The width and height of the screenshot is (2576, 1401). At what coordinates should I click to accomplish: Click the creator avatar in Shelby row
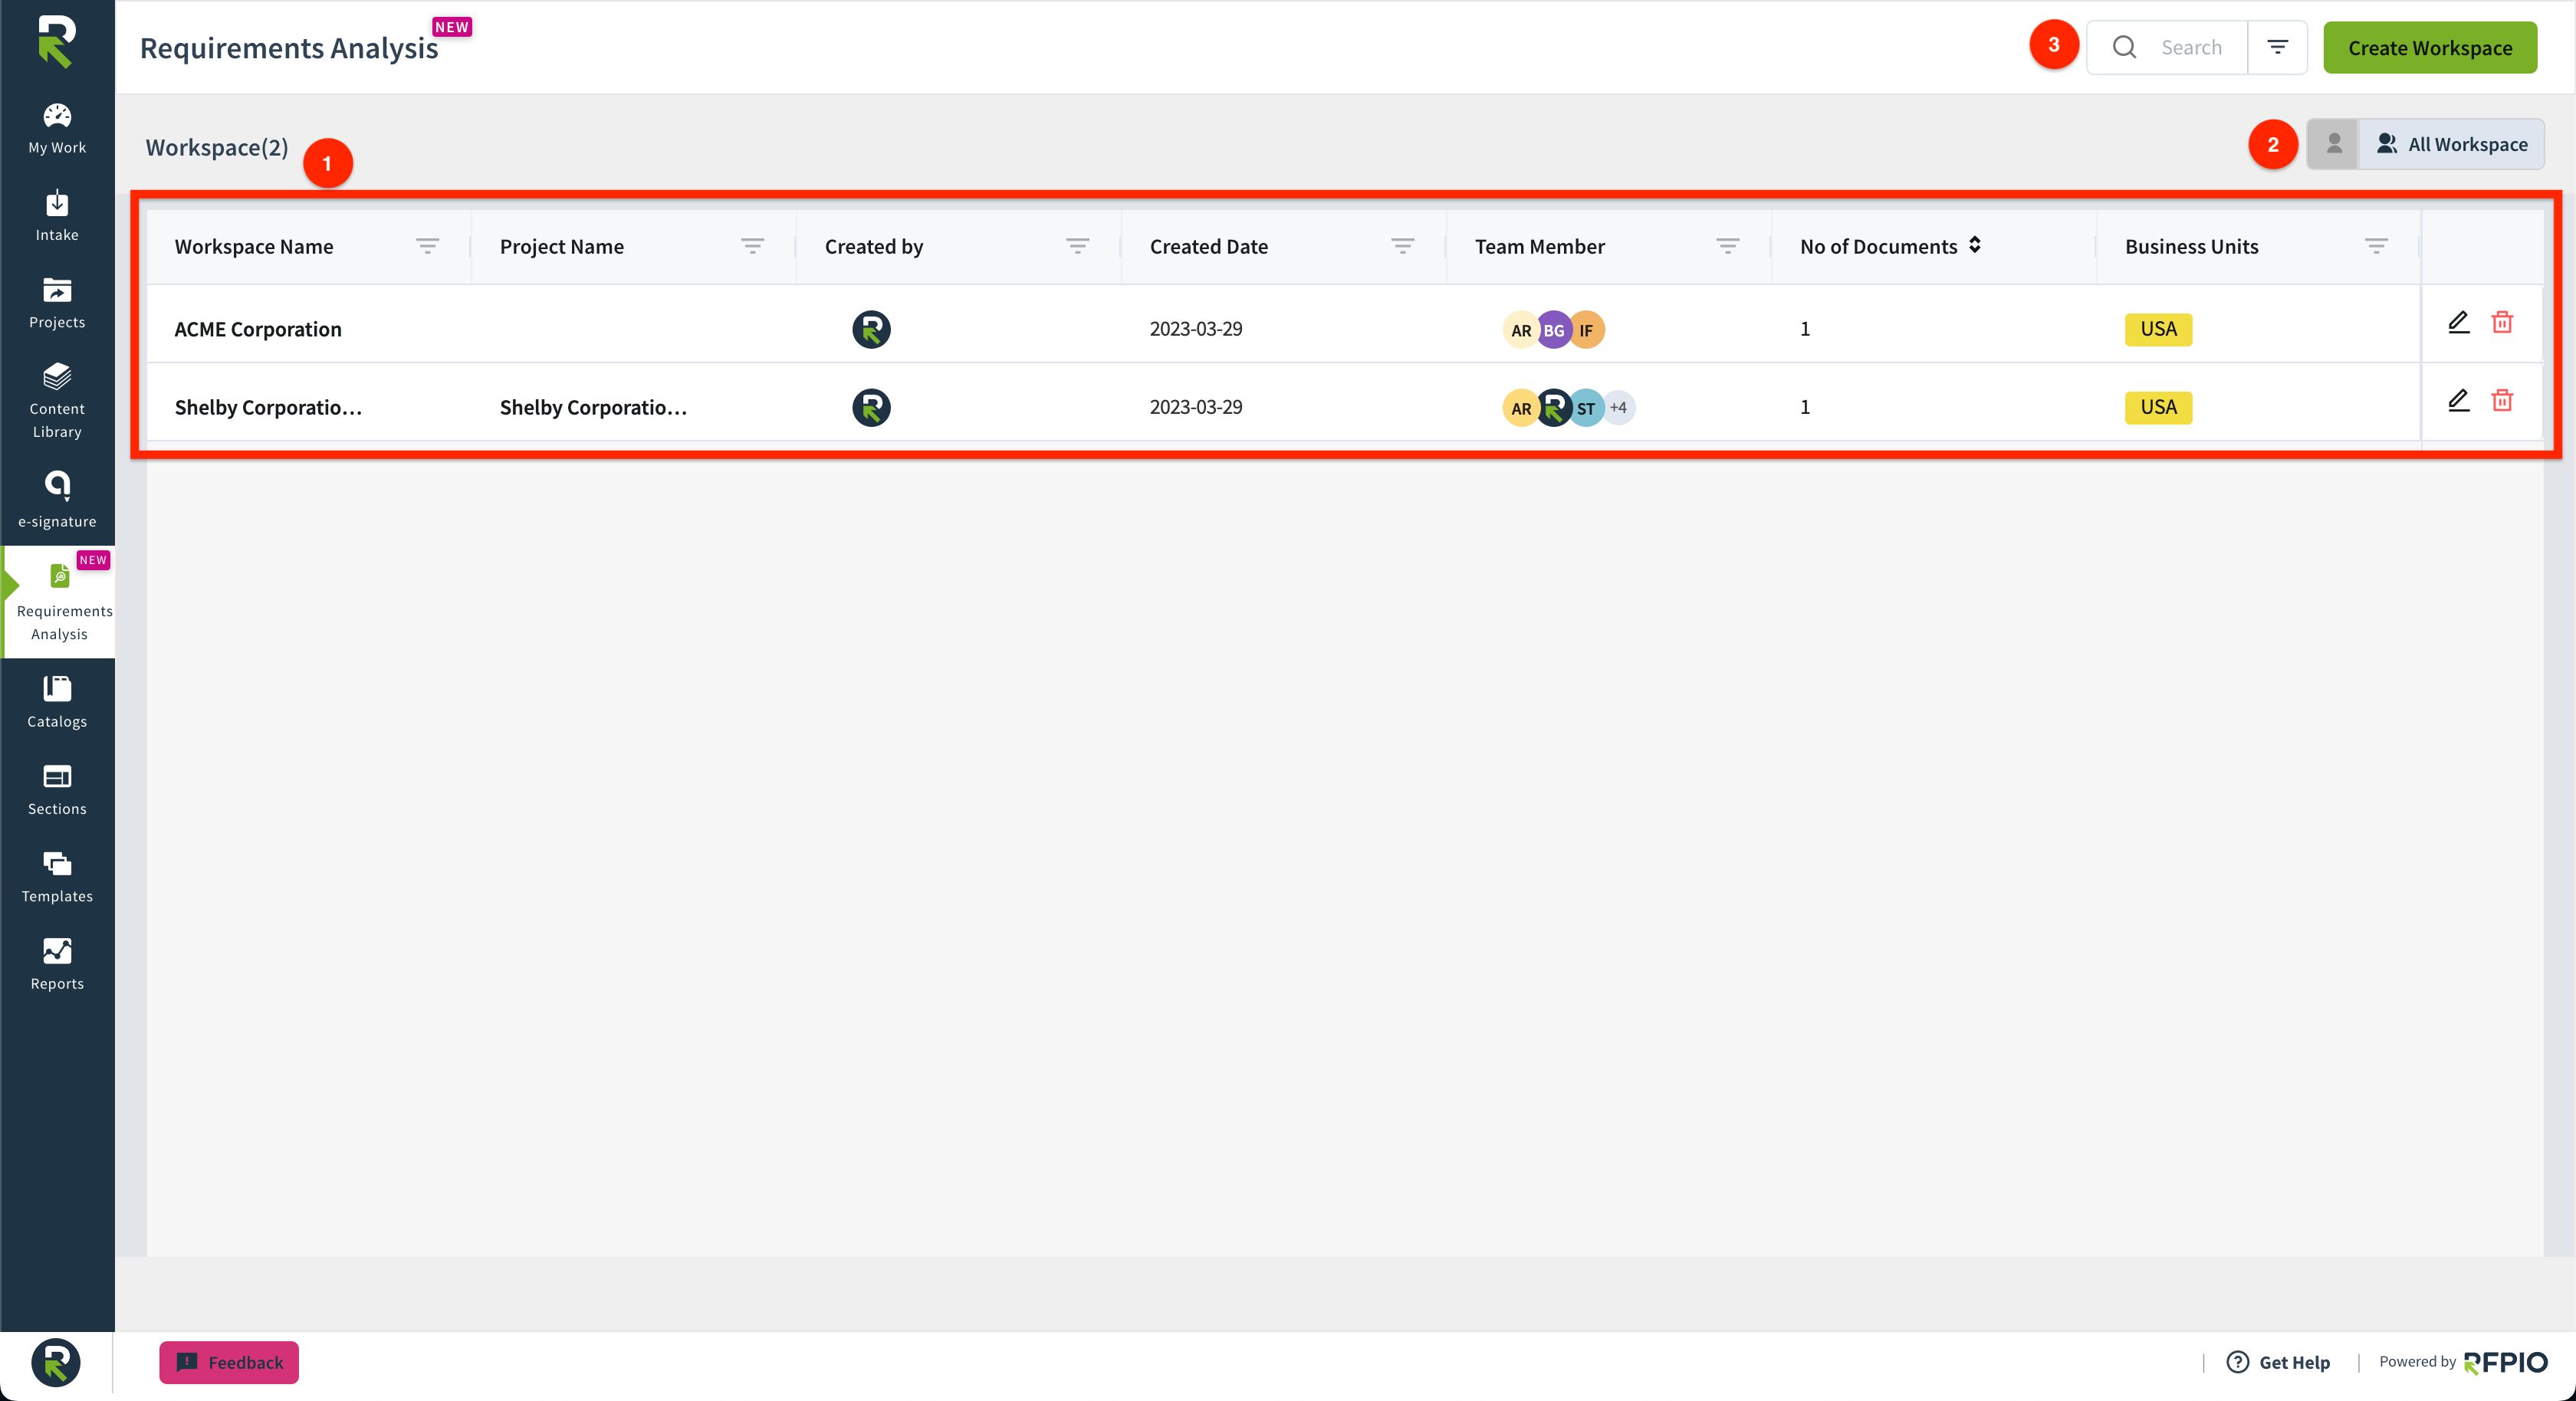871,407
